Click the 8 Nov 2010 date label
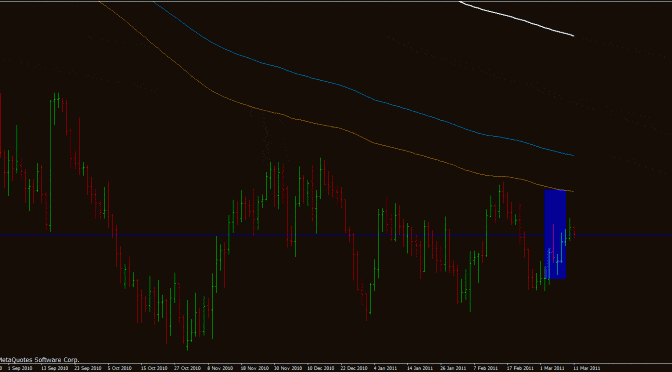This screenshot has height=372, width=672. coord(220,368)
